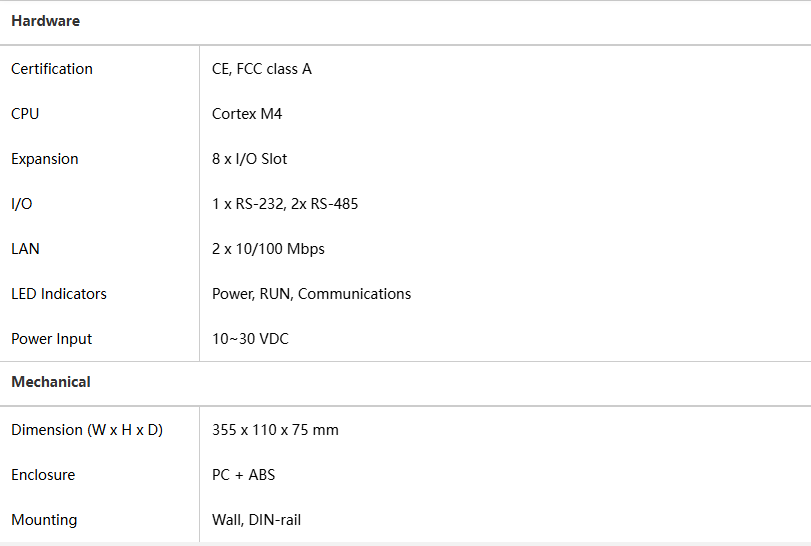Click the 8 x I/O Slot value

[250, 159]
